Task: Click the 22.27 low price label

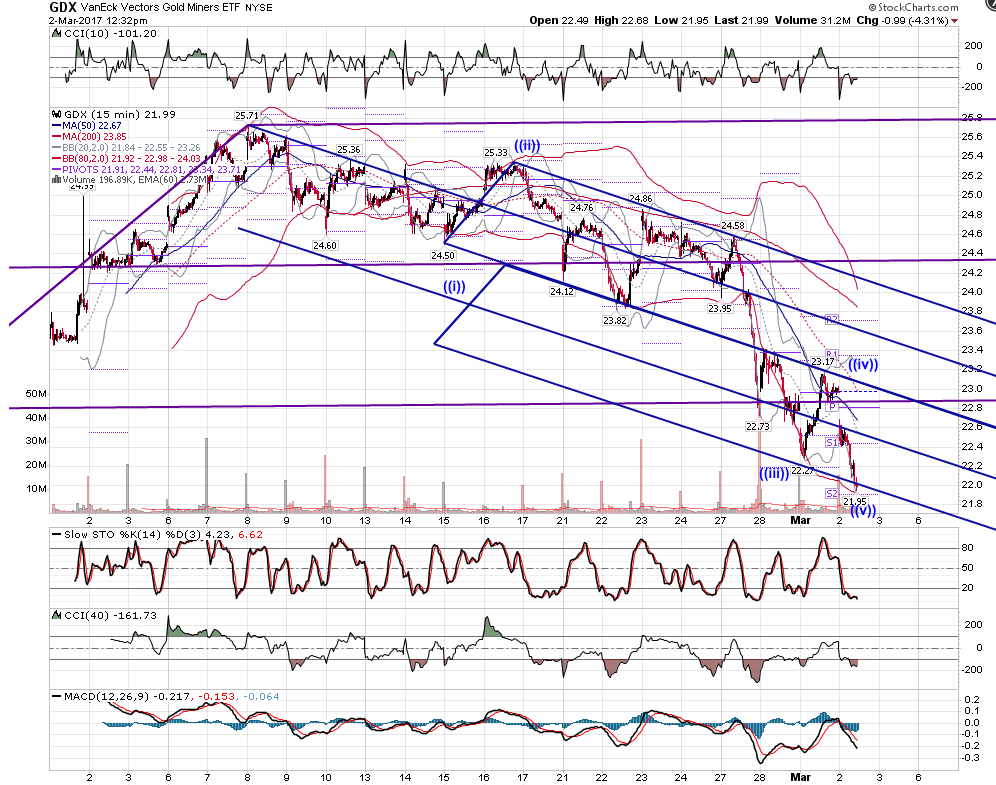Action: [x=802, y=471]
